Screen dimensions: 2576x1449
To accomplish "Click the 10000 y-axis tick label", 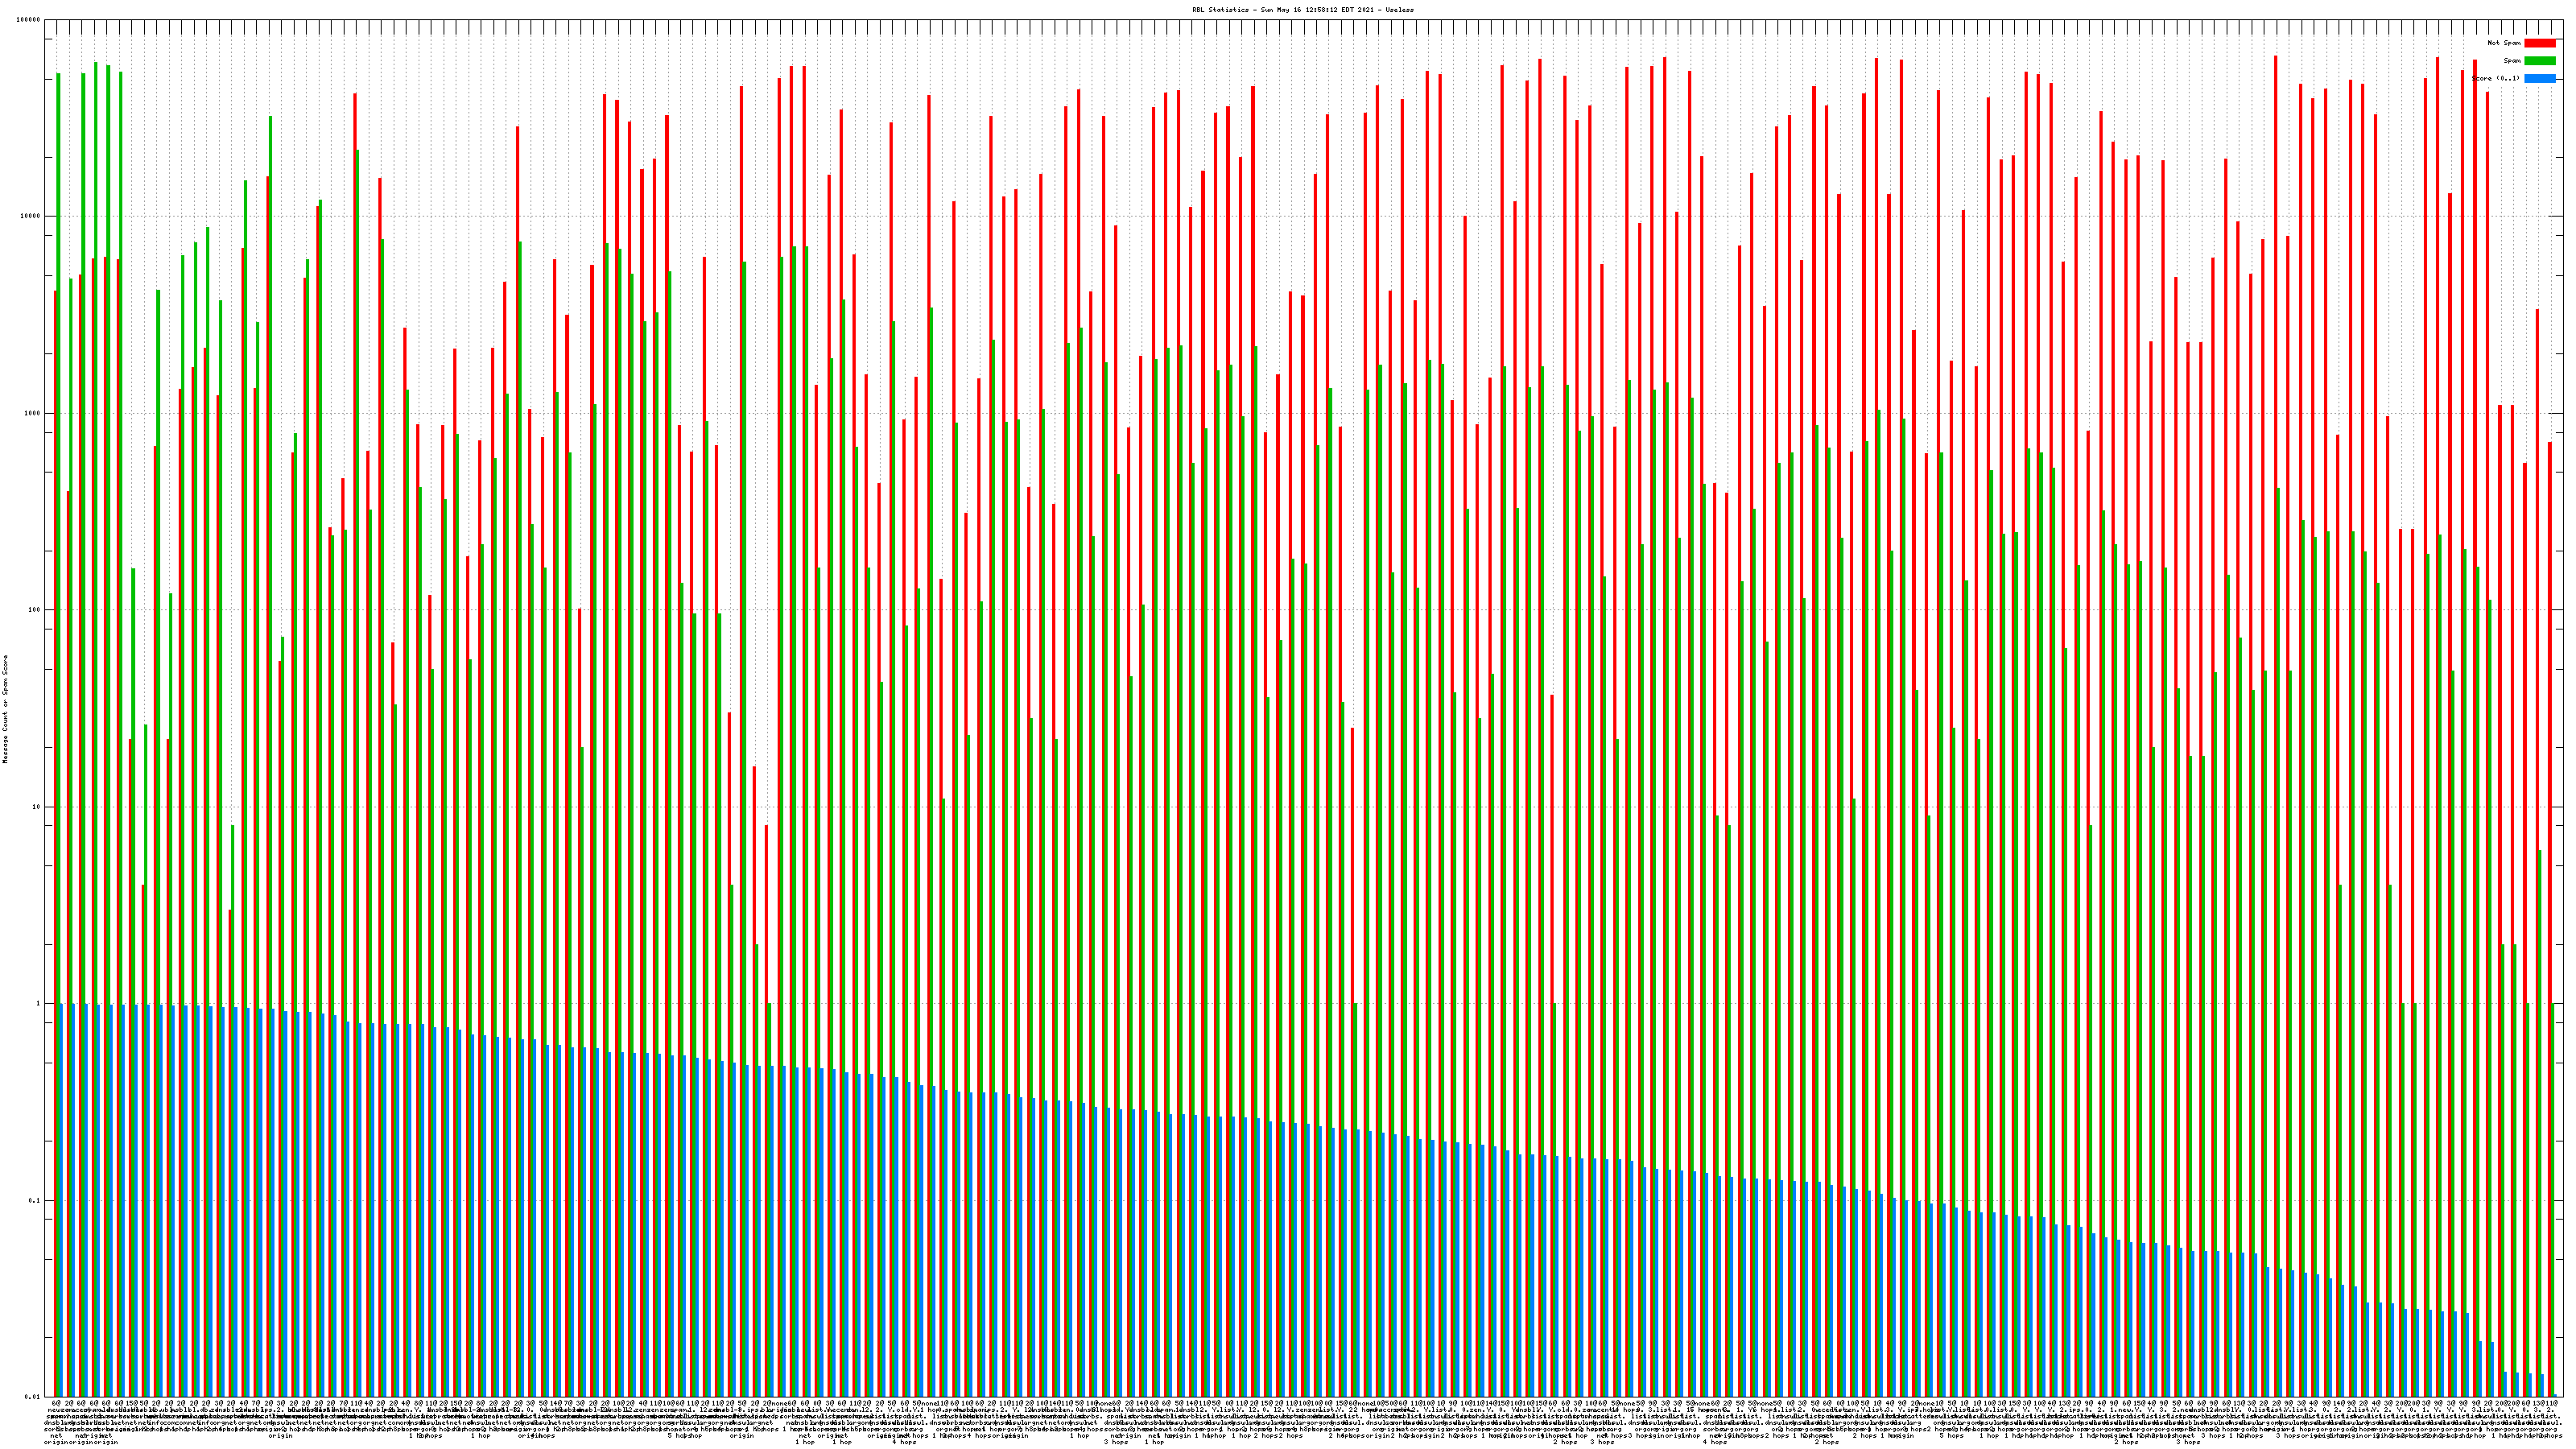I will pos(31,216).
